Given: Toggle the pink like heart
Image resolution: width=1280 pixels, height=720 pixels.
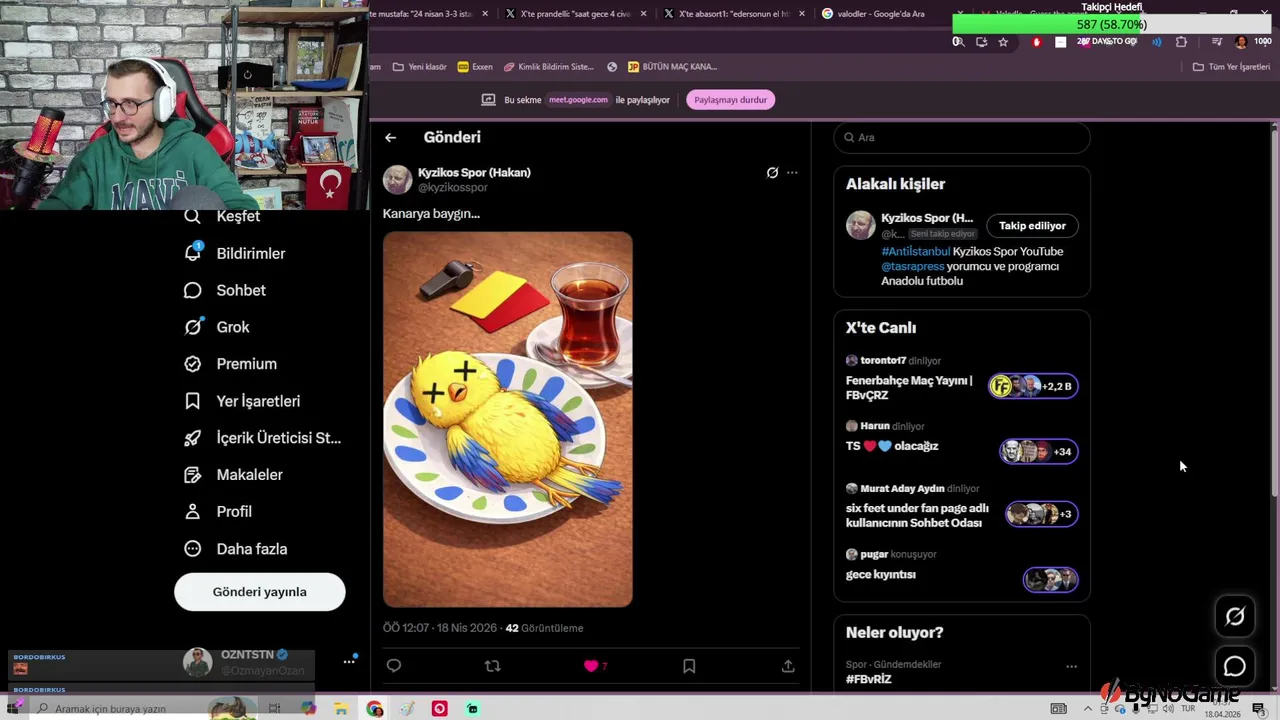Looking at the screenshot, I should click(x=591, y=666).
